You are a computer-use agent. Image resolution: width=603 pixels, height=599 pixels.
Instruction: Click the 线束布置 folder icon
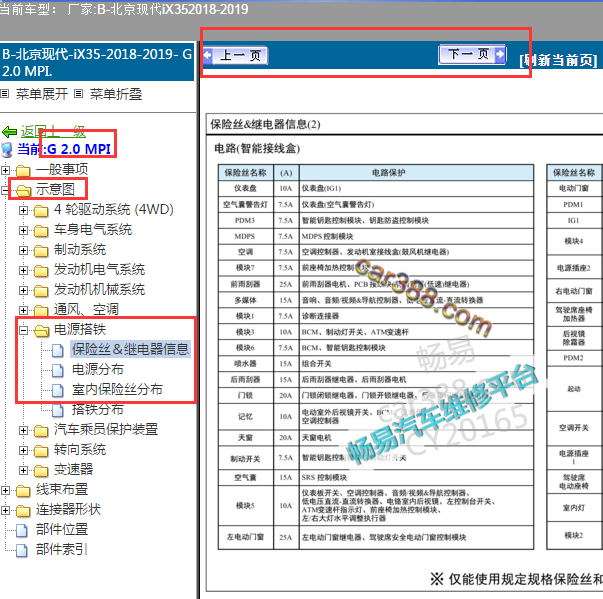coord(23,491)
